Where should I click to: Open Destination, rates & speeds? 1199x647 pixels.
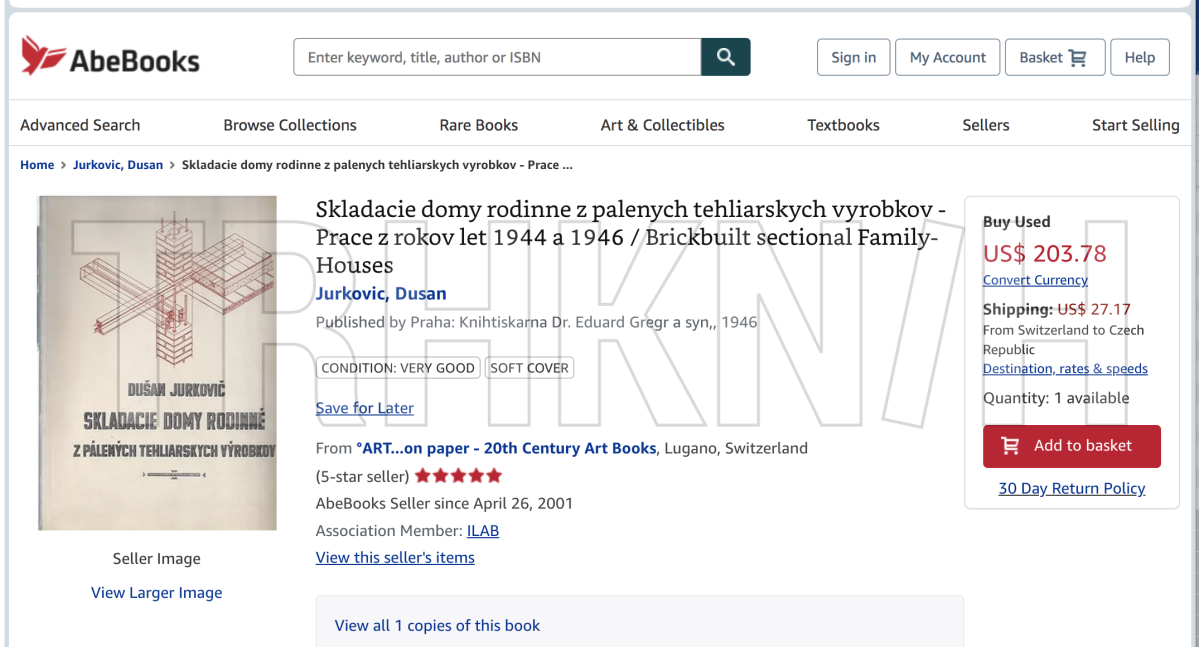pos(1065,369)
